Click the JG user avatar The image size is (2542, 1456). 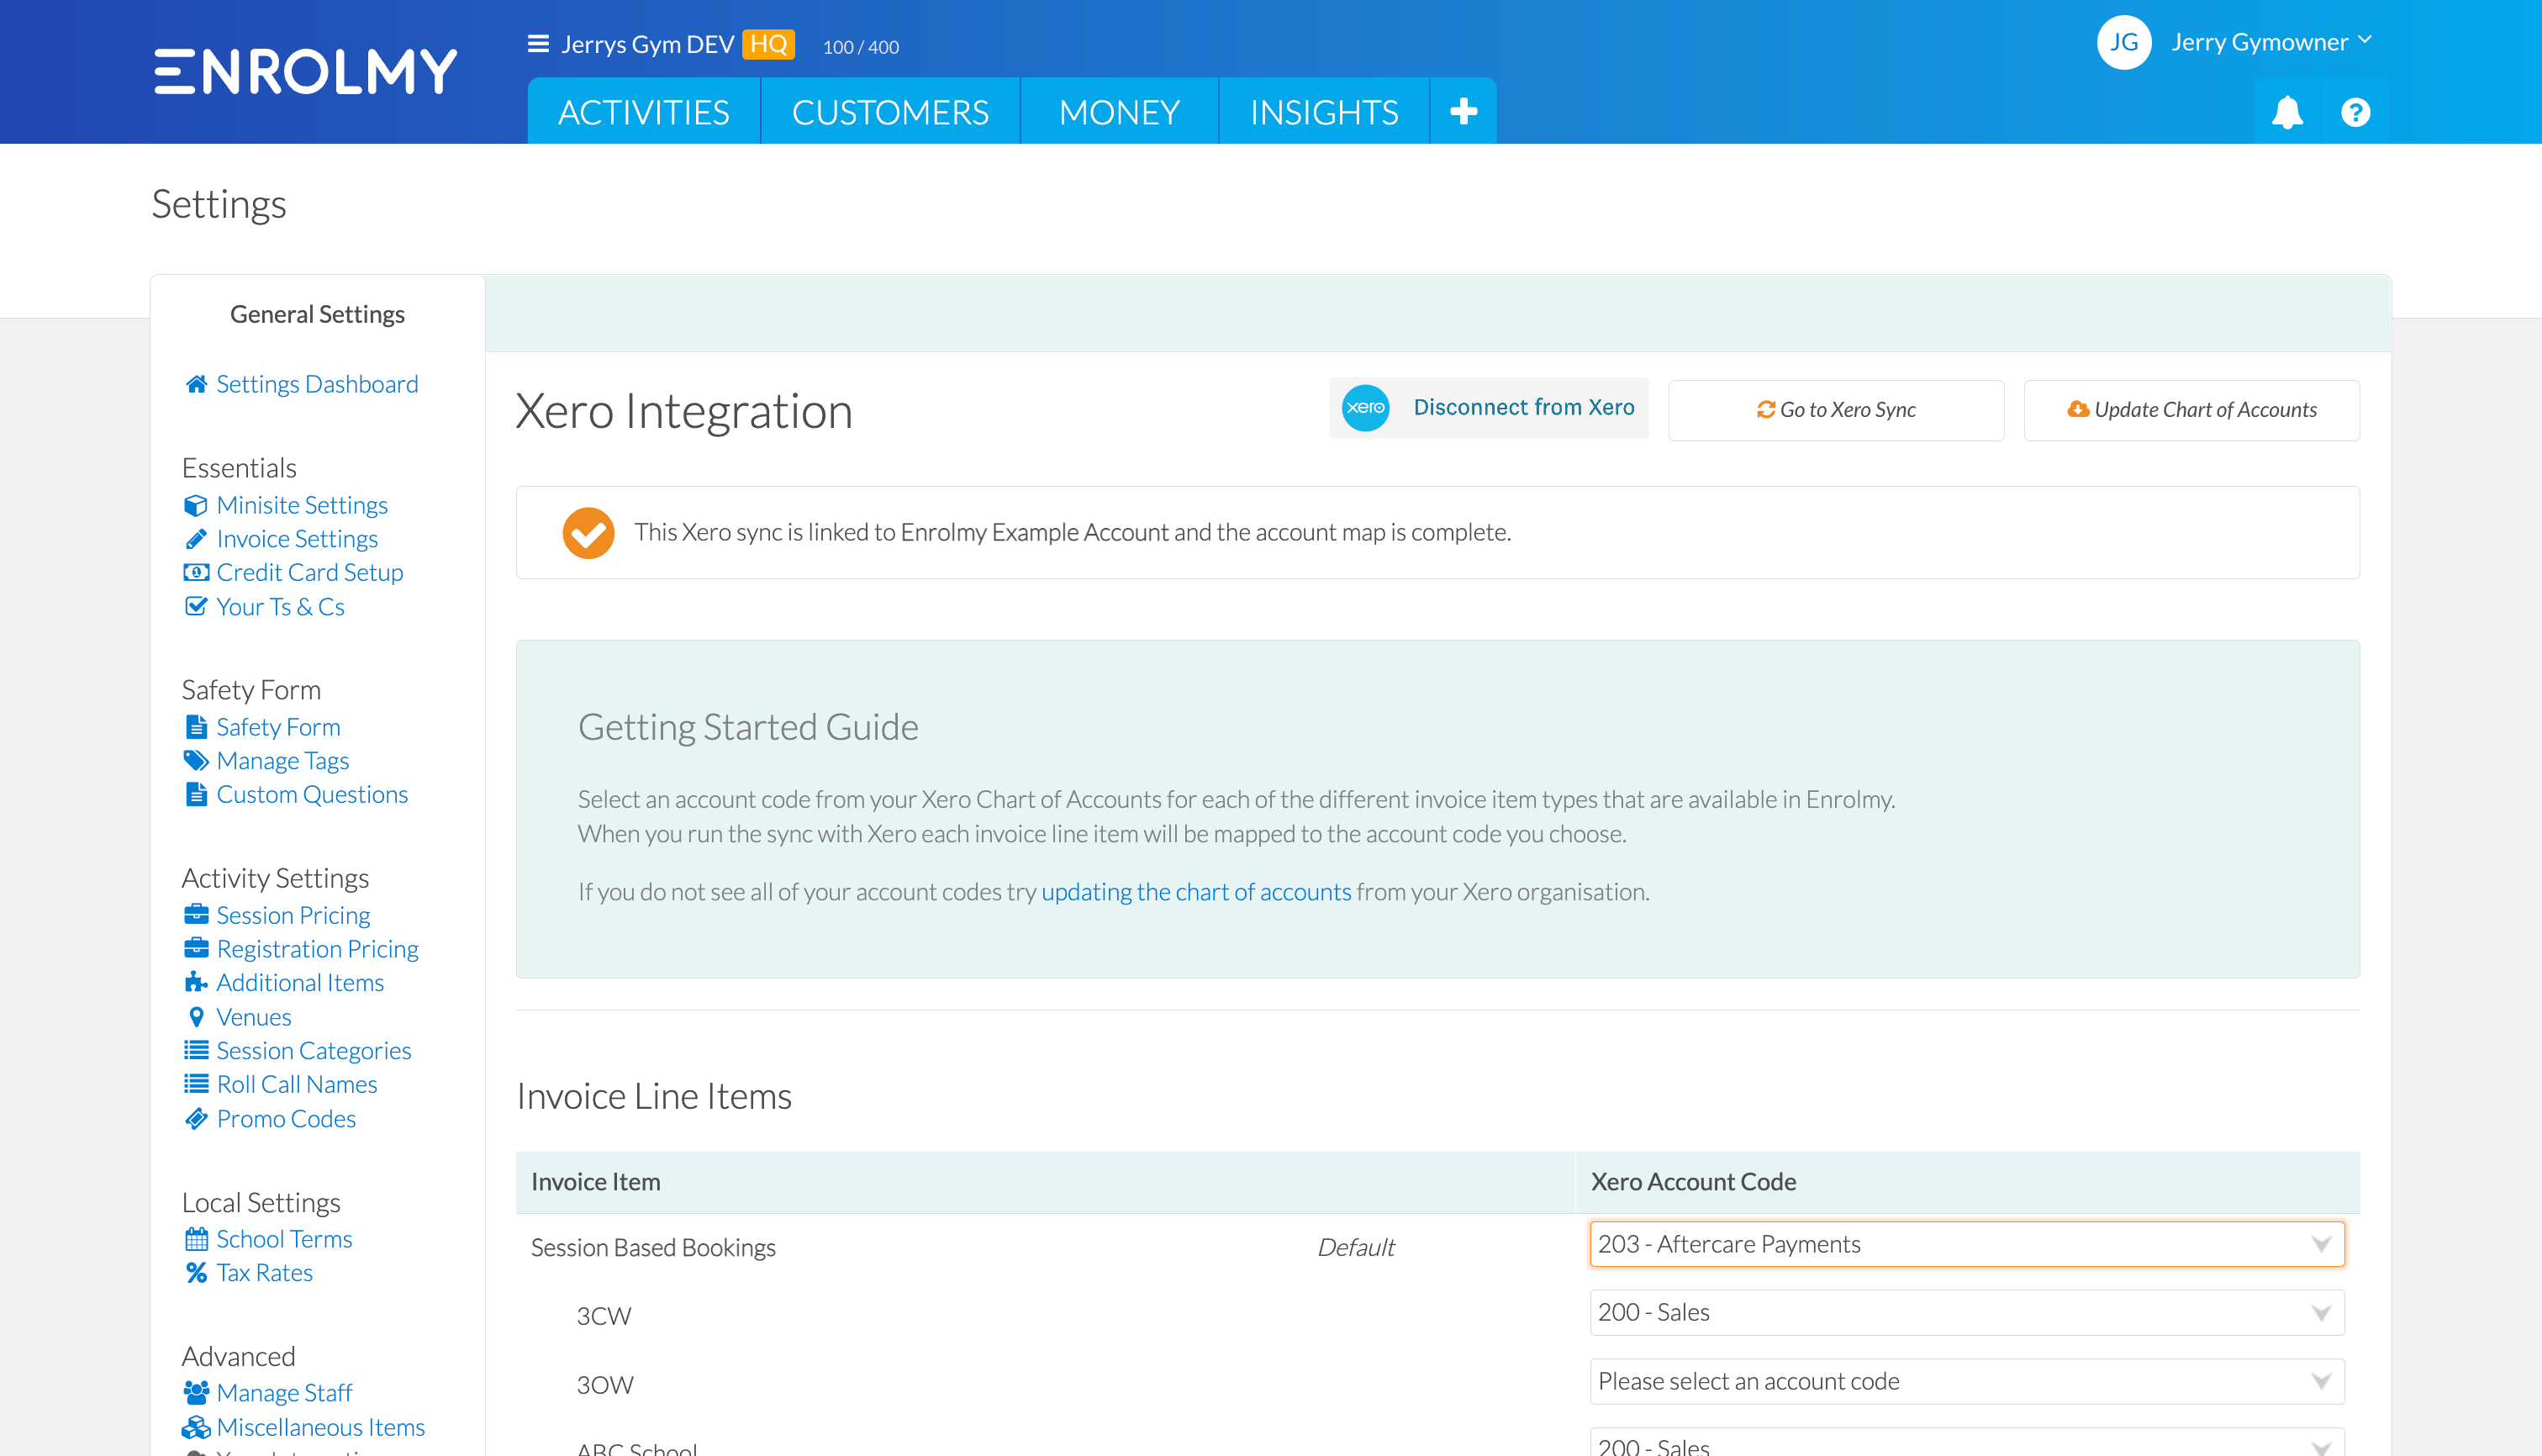tap(2124, 42)
